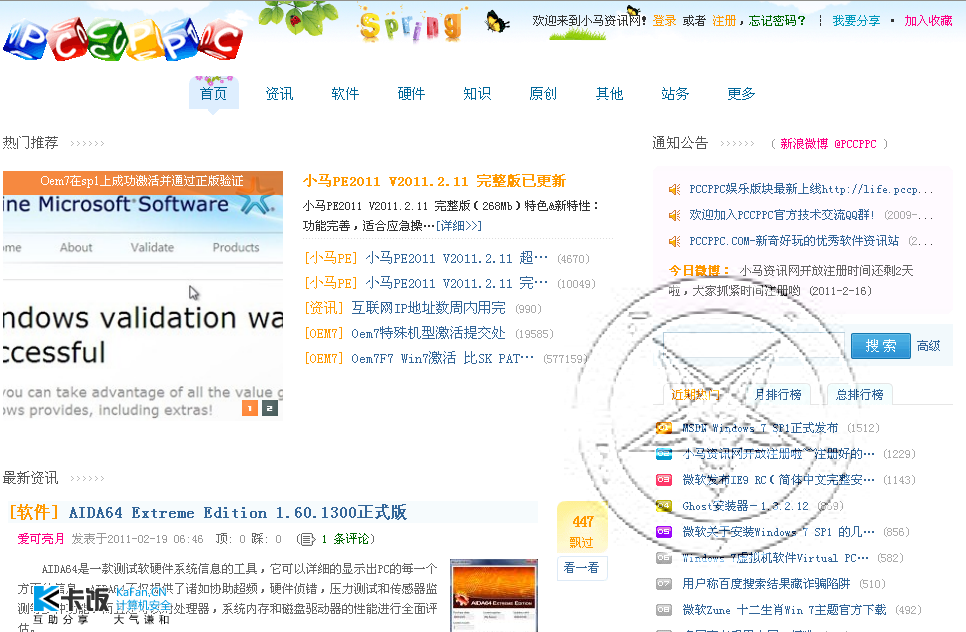Open the 新浪微博 @PCCPPC link

coord(828,144)
